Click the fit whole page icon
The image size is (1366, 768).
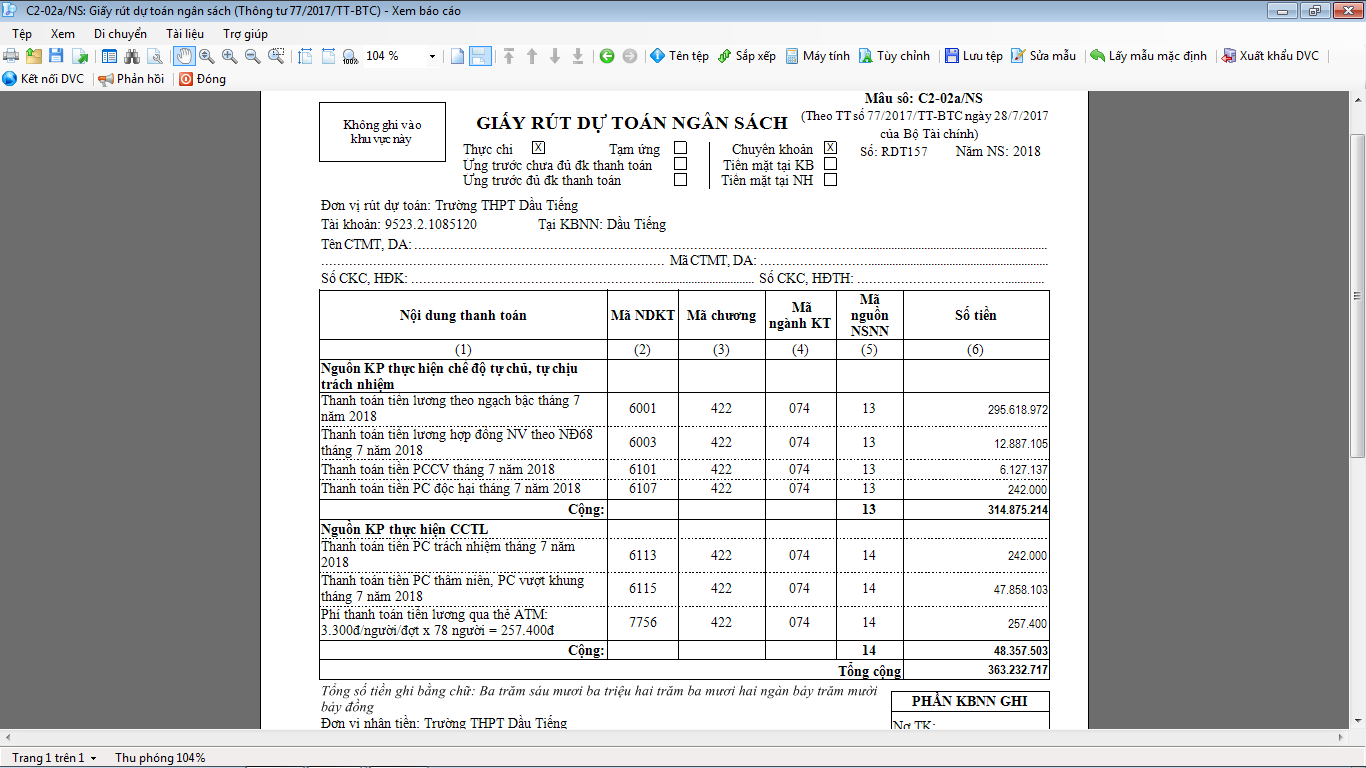(x=328, y=56)
